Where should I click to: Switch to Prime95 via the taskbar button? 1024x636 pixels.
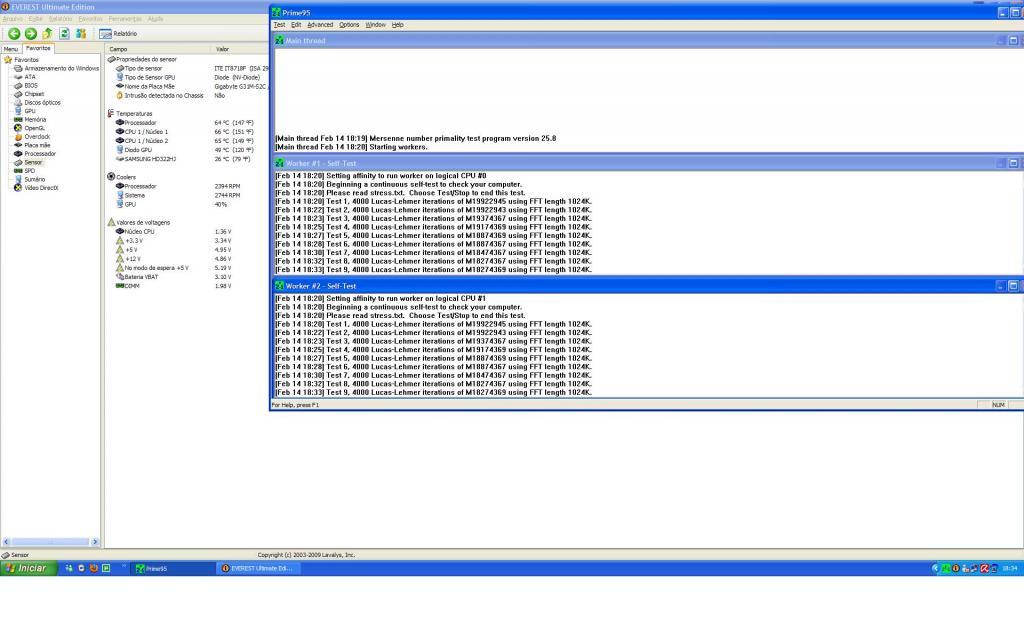click(172, 569)
